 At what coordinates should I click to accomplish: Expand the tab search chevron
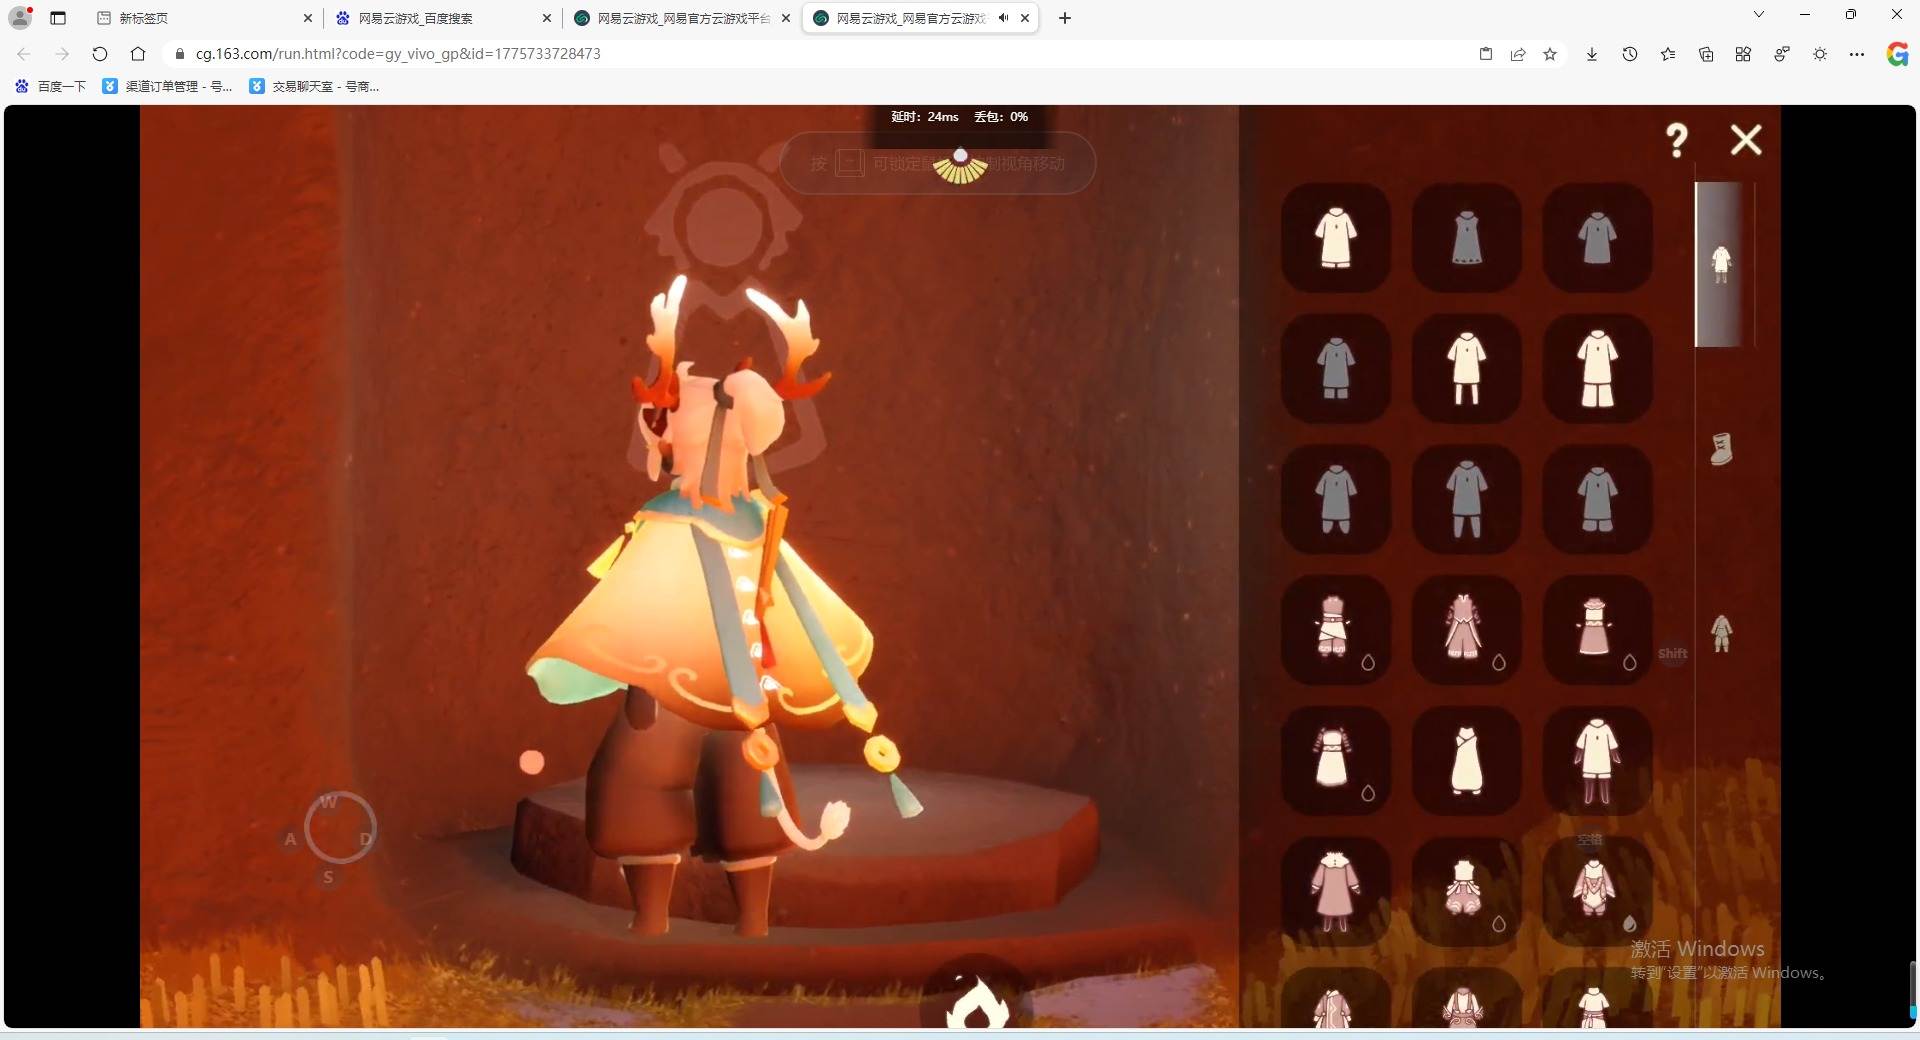pyautogui.click(x=1759, y=14)
